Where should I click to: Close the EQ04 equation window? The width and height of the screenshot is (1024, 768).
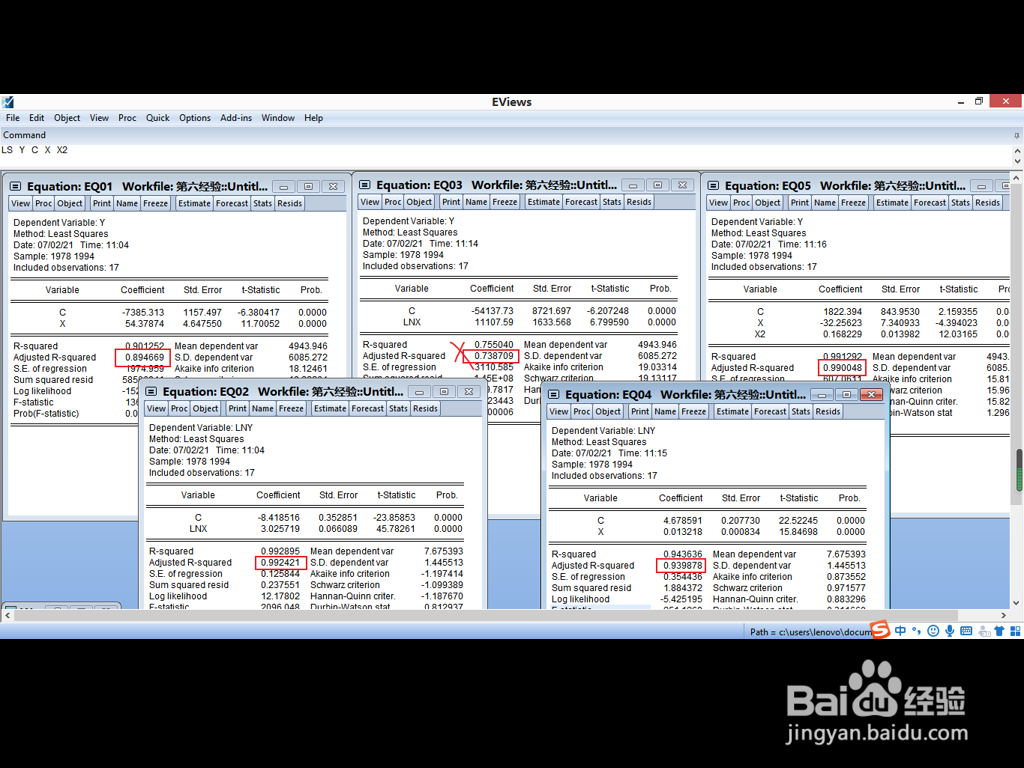[x=871, y=395]
